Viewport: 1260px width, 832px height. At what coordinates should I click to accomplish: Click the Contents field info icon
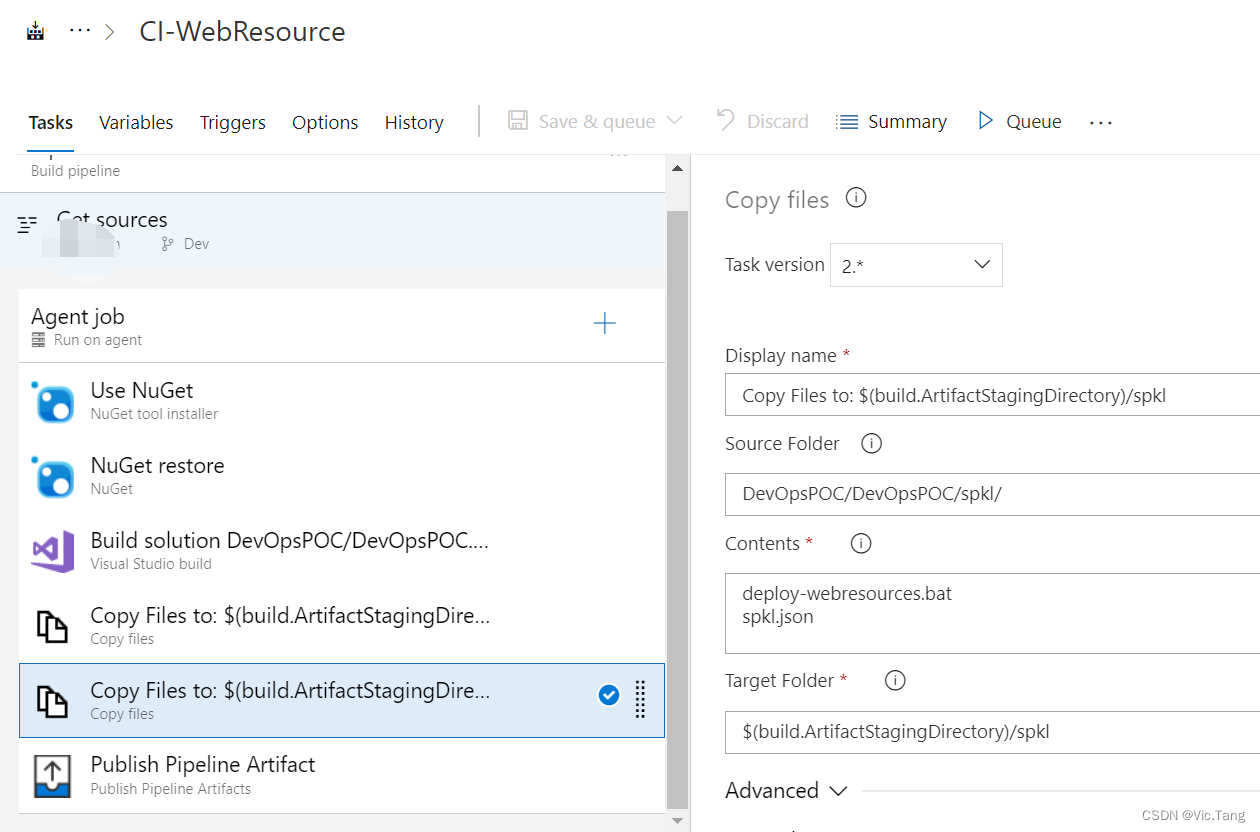pos(860,543)
